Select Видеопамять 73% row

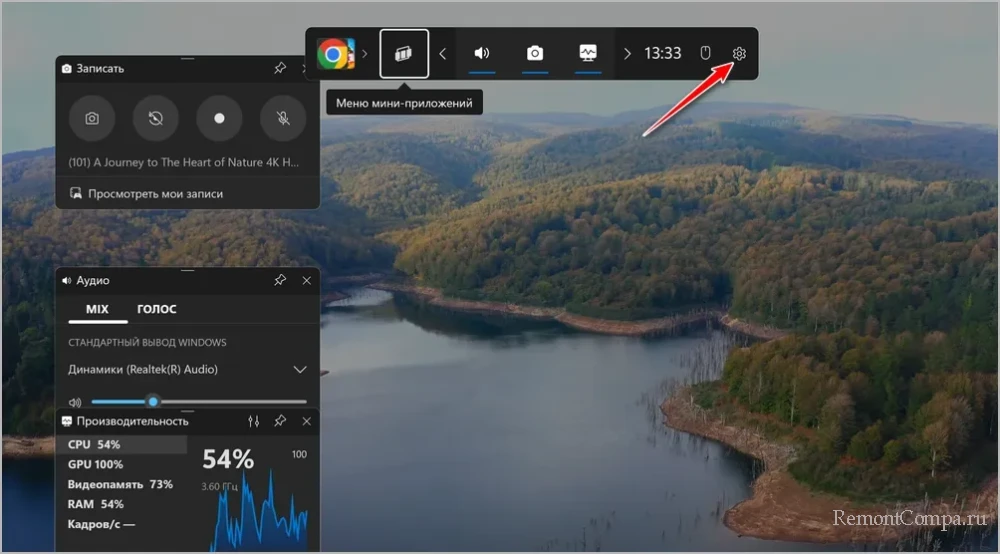tap(121, 484)
